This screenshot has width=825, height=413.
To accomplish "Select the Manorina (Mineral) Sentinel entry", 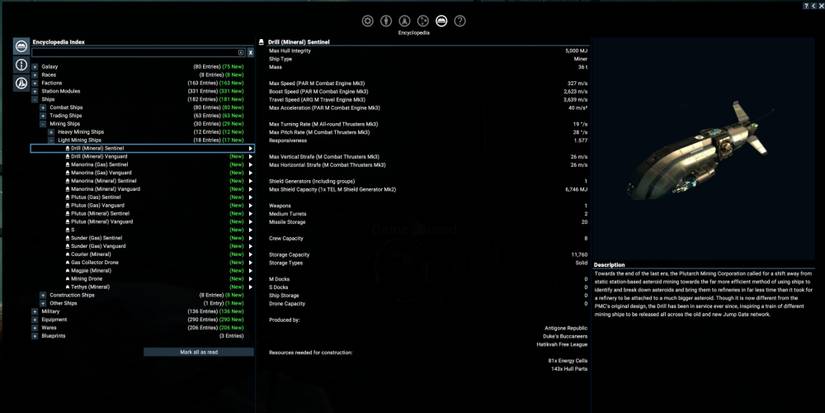I will (x=143, y=181).
